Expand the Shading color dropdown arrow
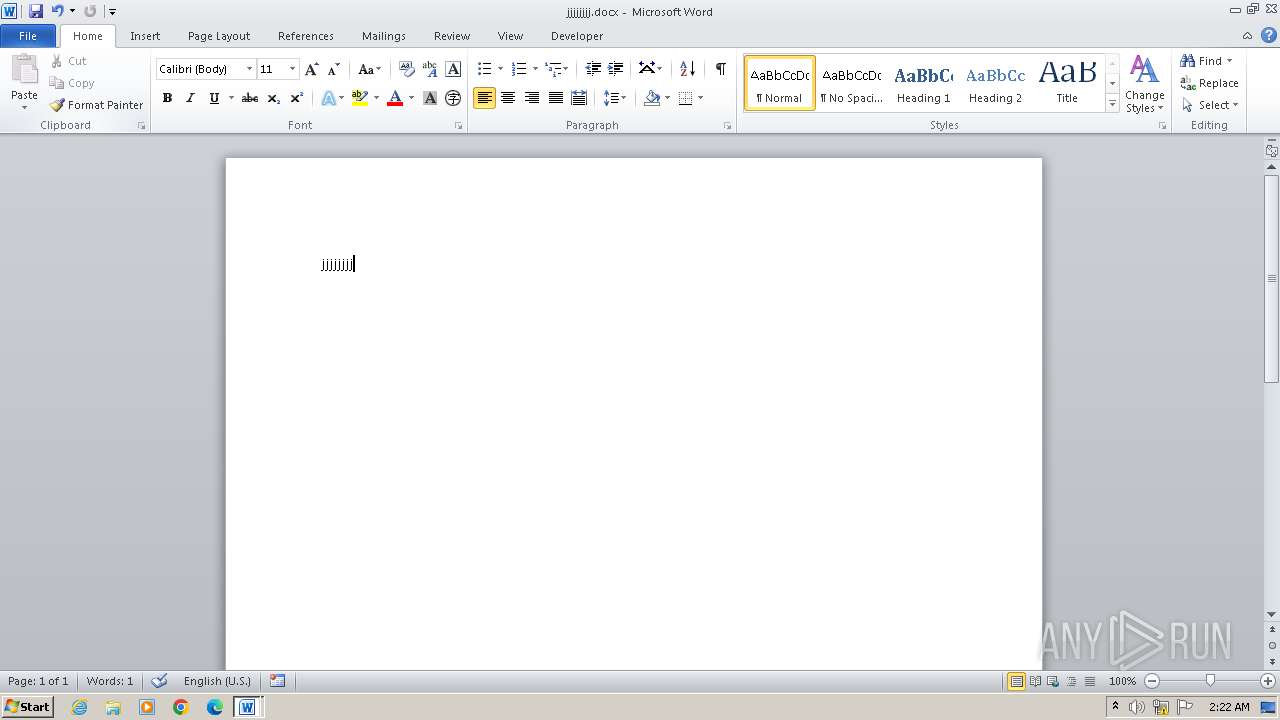This screenshot has width=1280, height=720. (x=667, y=98)
